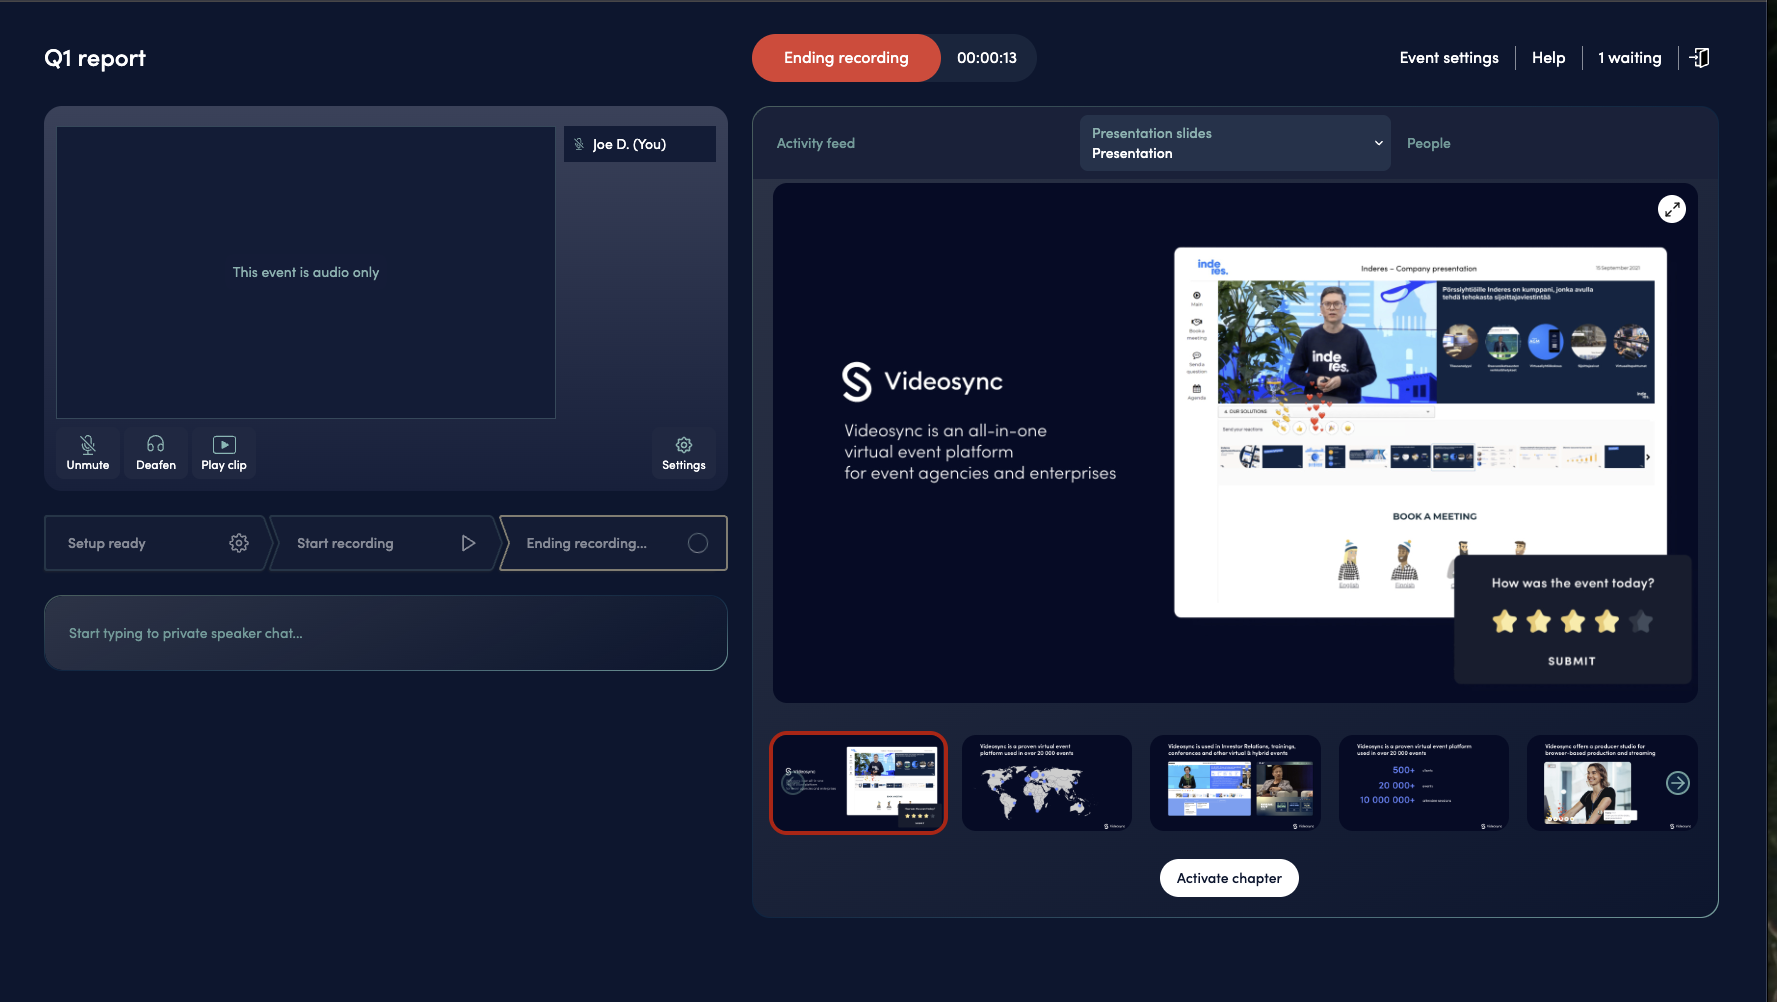The image size is (1777, 1002).
Task: Click the main presentation slide preview
Action: pos(1235,443)
